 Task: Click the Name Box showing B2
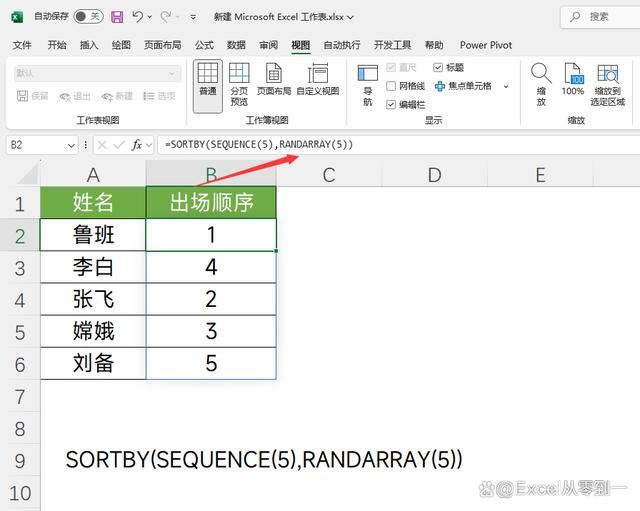pos(36,145)
